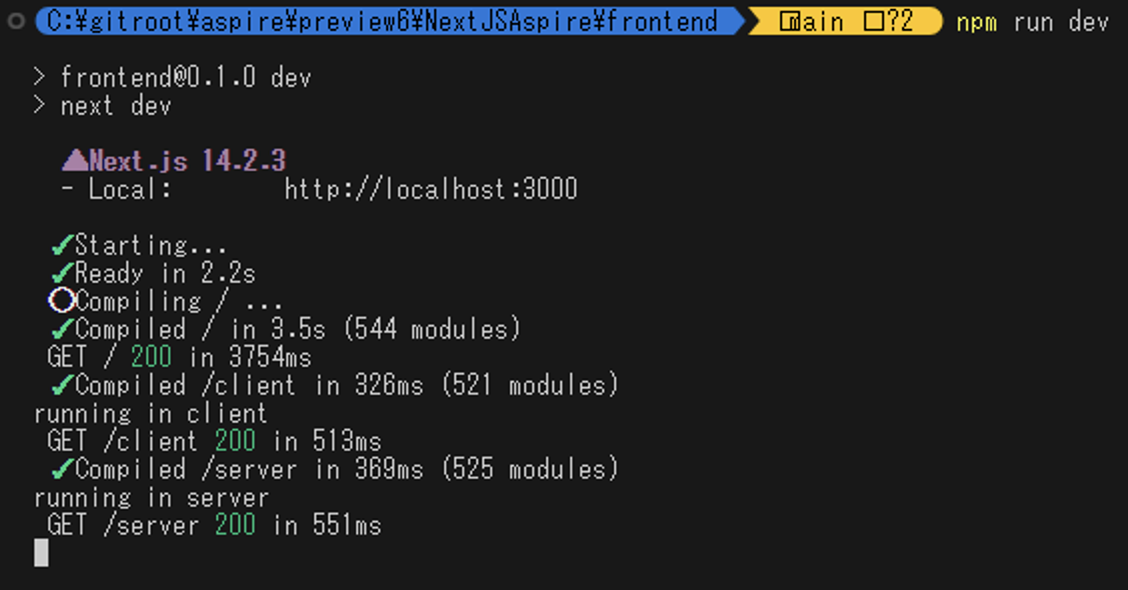Click the blinking terminal cursor block

[x=41, y=553]
